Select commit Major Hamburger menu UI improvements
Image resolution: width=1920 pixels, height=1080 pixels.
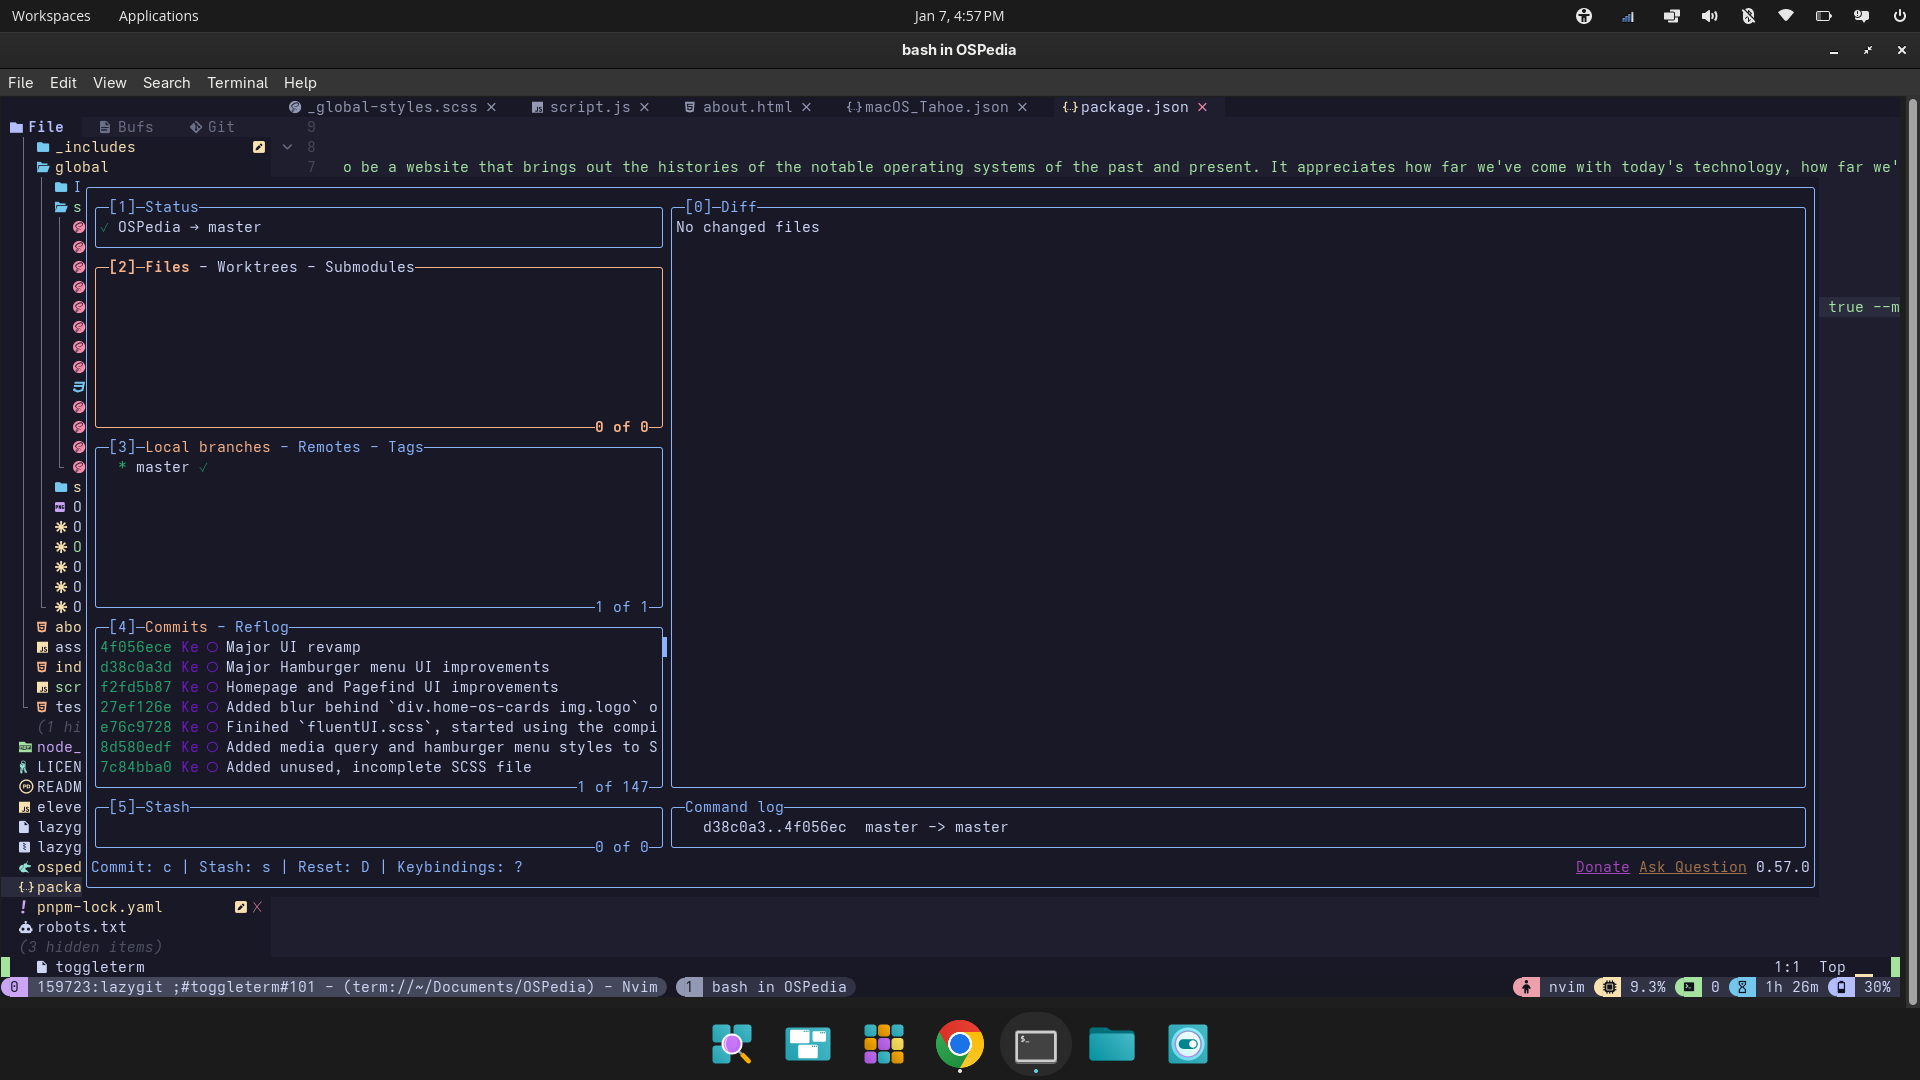click(x=387, y=667)
